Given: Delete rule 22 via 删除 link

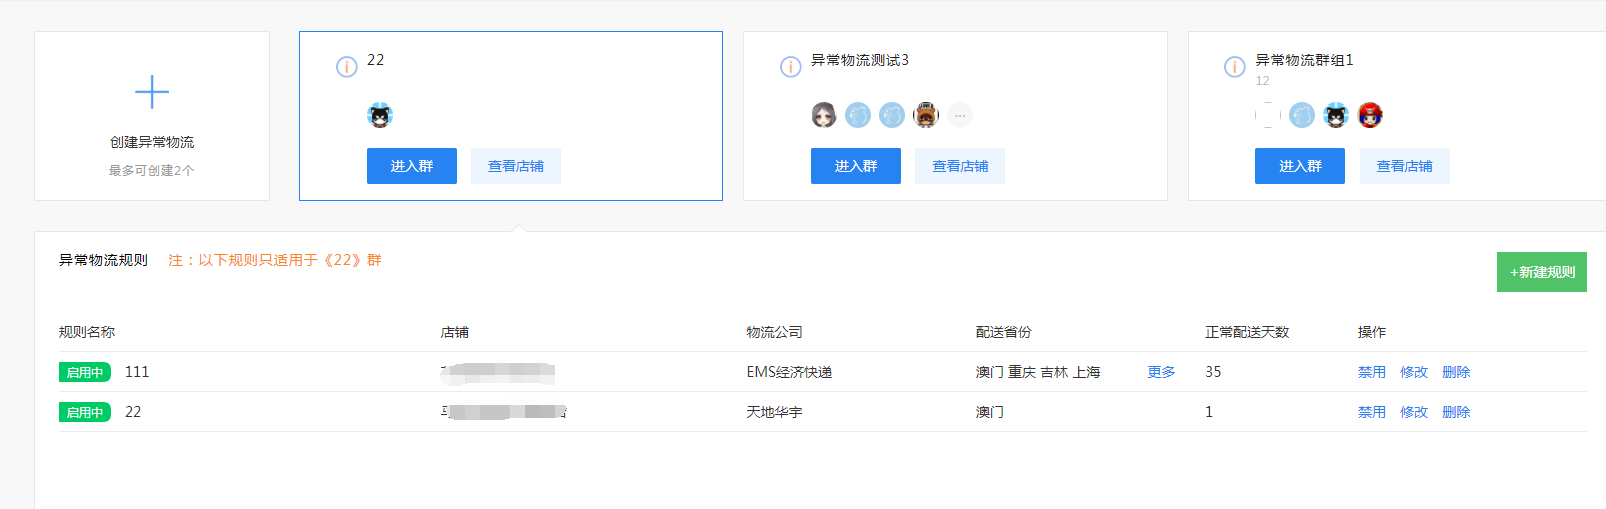Looking at the screenshot, I should coord(1456,412).
